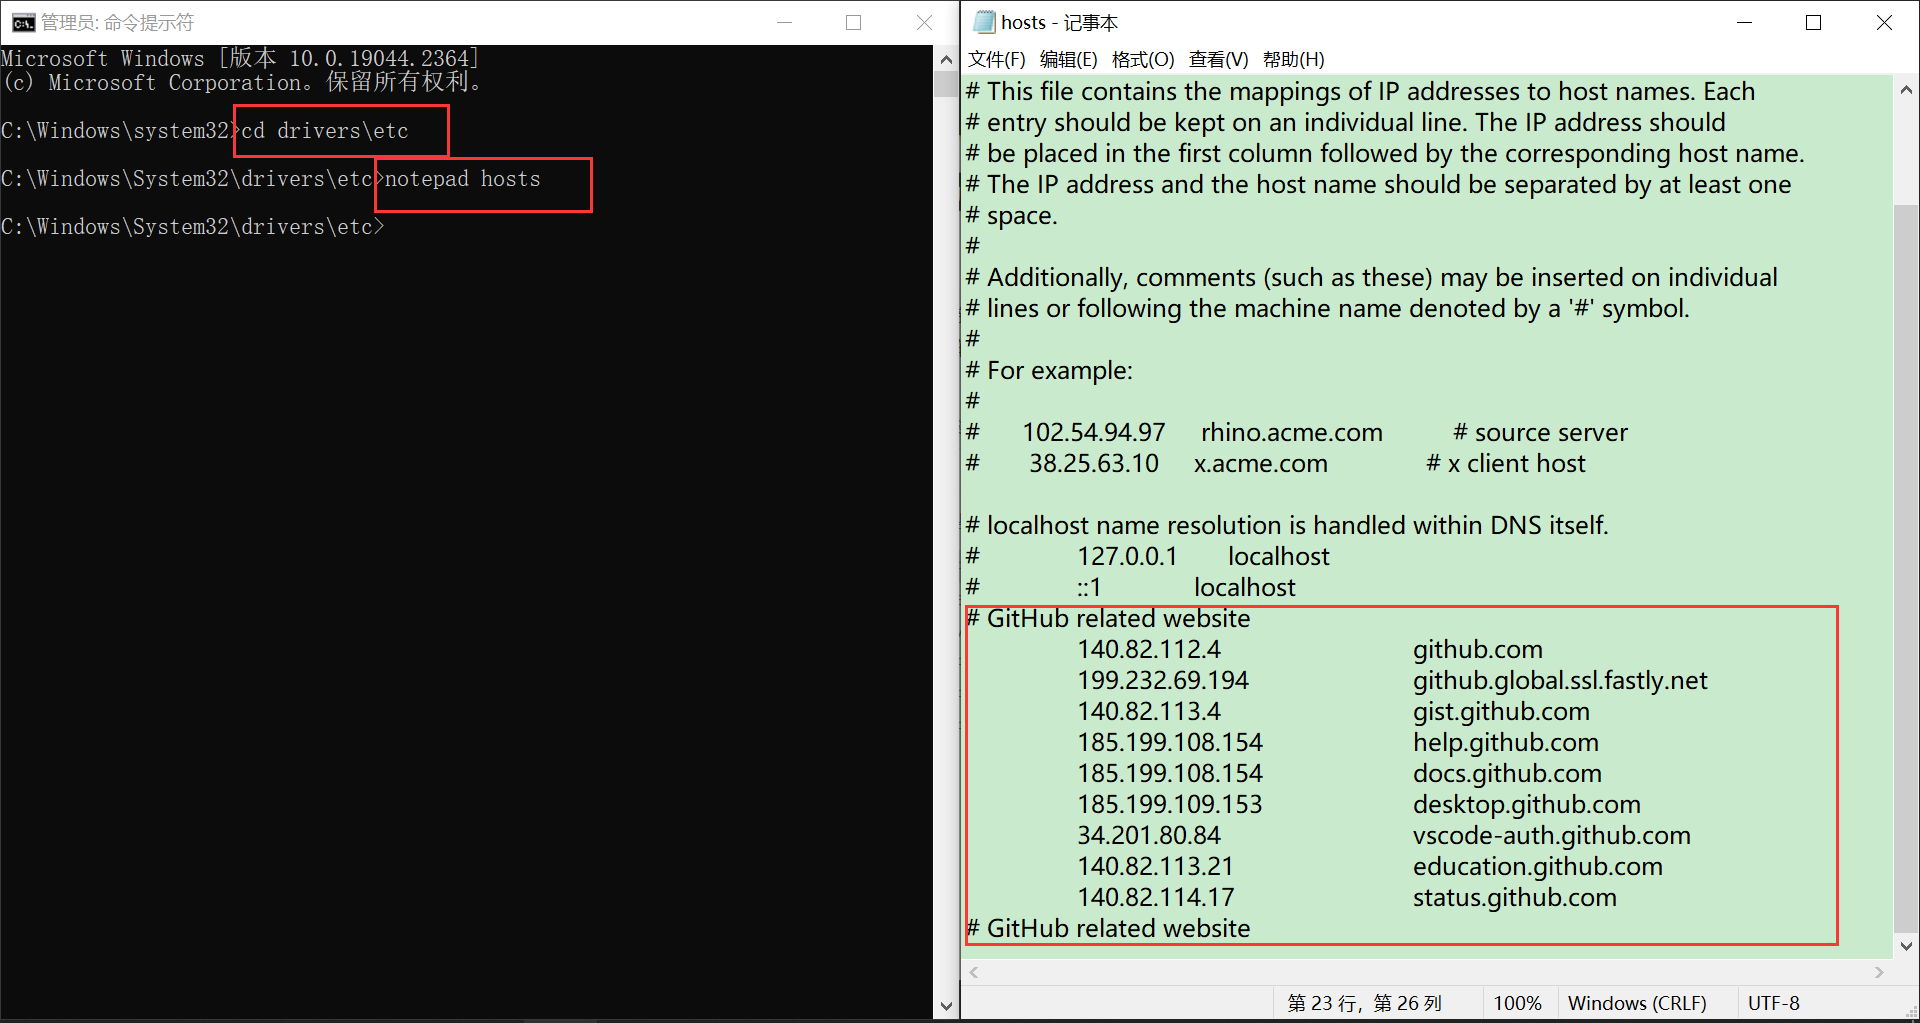Click status.github.com host name
Screen dimensions: 1920x1023
pos(1515,898)
